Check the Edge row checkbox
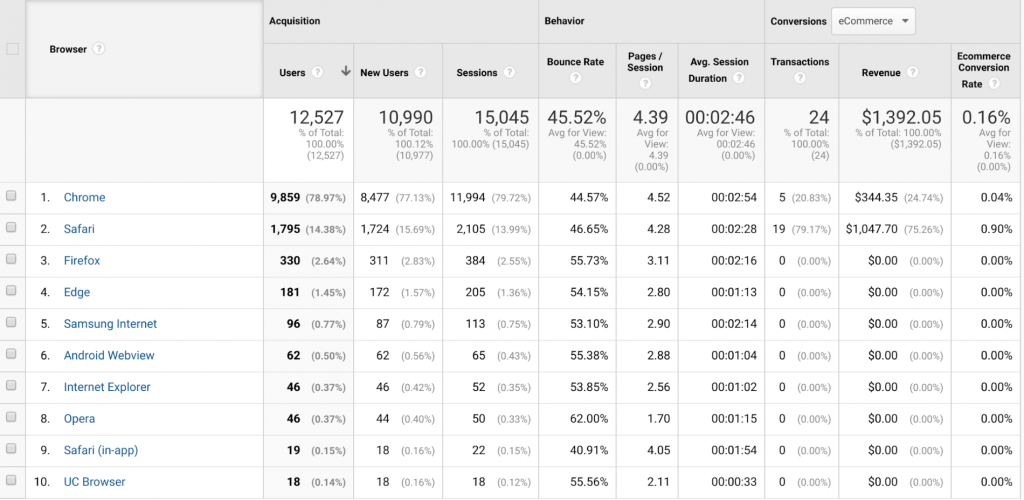 coord(11,291)
